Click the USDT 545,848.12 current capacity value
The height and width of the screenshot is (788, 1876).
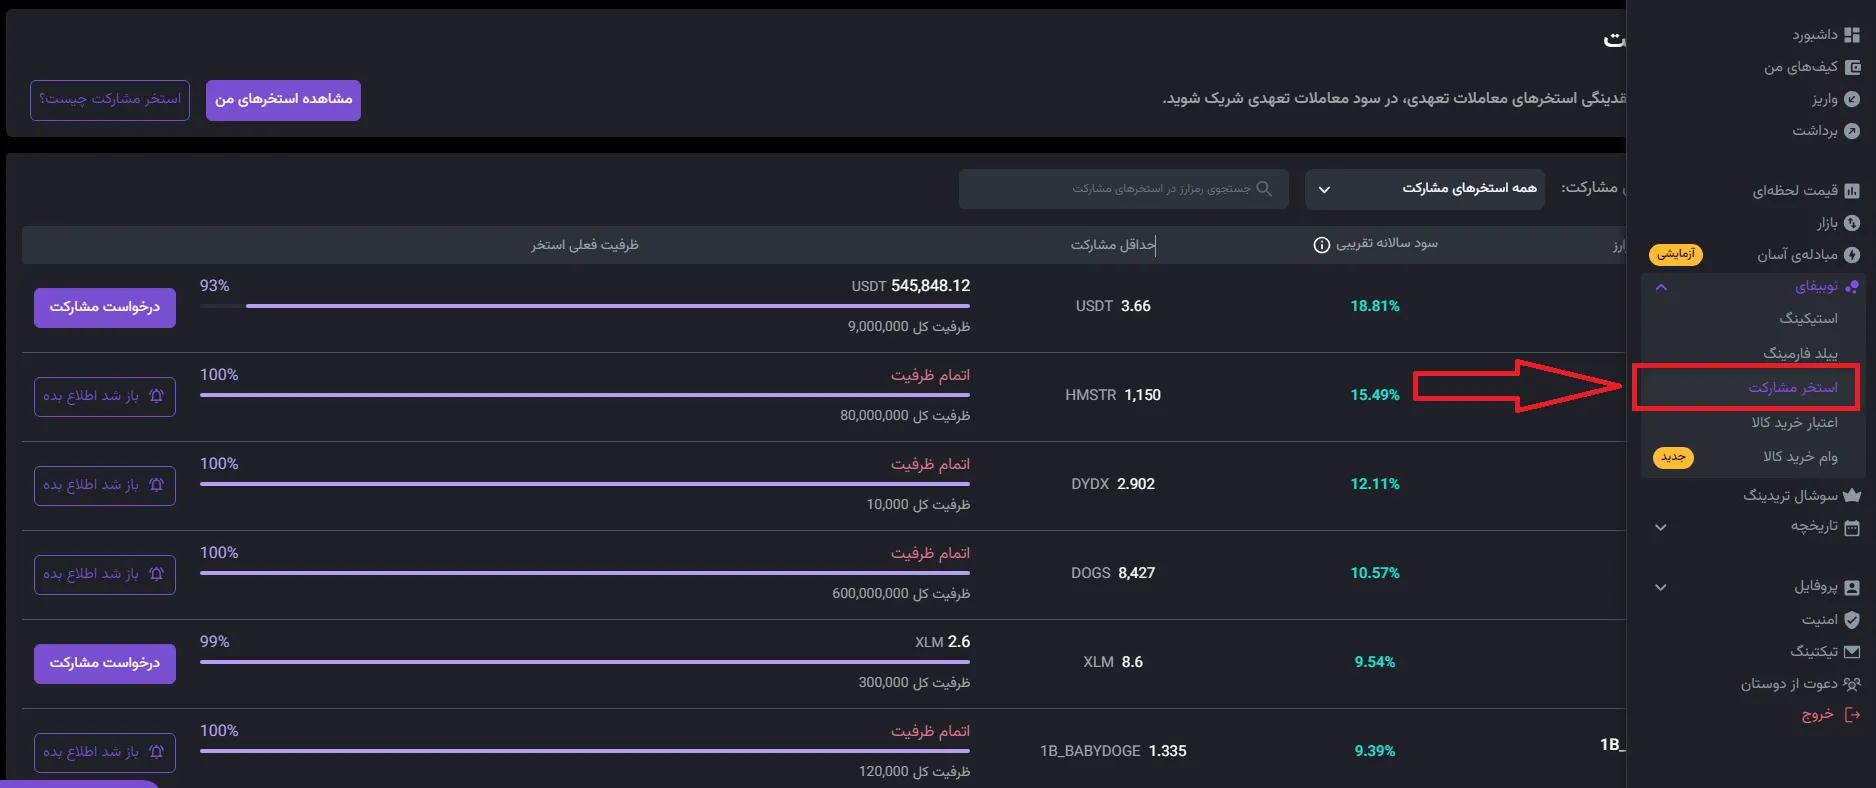[911, 286]
